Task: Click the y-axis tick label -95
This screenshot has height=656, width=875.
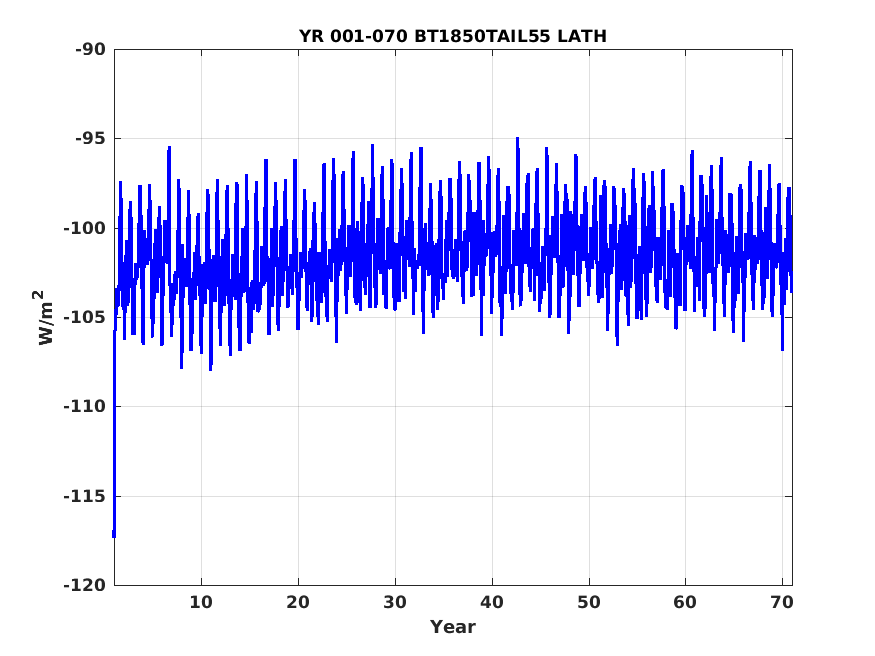Action: [x=90, y=138]
